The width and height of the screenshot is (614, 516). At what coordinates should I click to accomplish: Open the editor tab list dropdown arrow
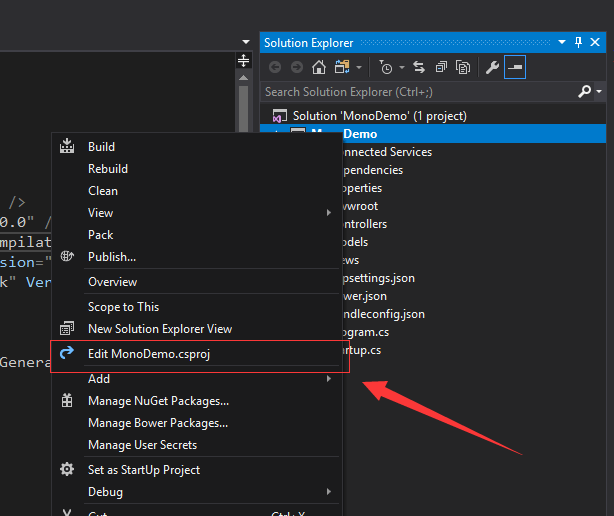[x=246, y=41]
